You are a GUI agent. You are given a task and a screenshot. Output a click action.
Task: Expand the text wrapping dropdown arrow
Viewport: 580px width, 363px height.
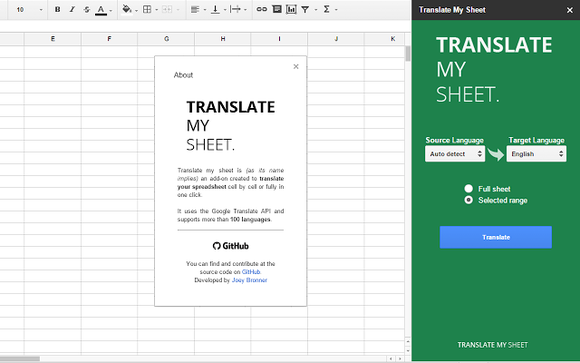(245, 10)
